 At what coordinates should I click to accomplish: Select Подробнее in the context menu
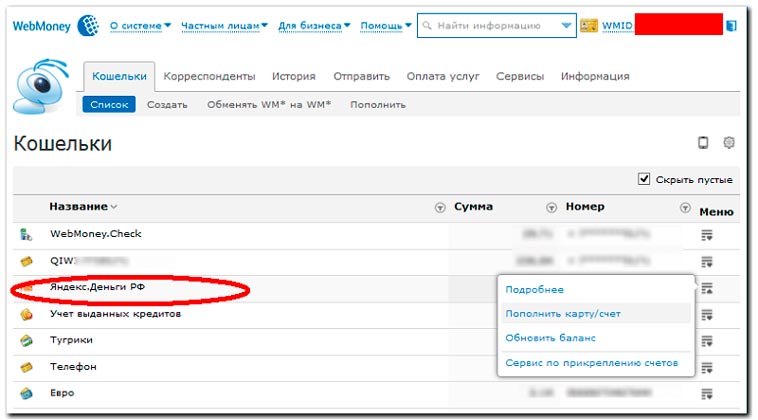(x=535, y=290)
